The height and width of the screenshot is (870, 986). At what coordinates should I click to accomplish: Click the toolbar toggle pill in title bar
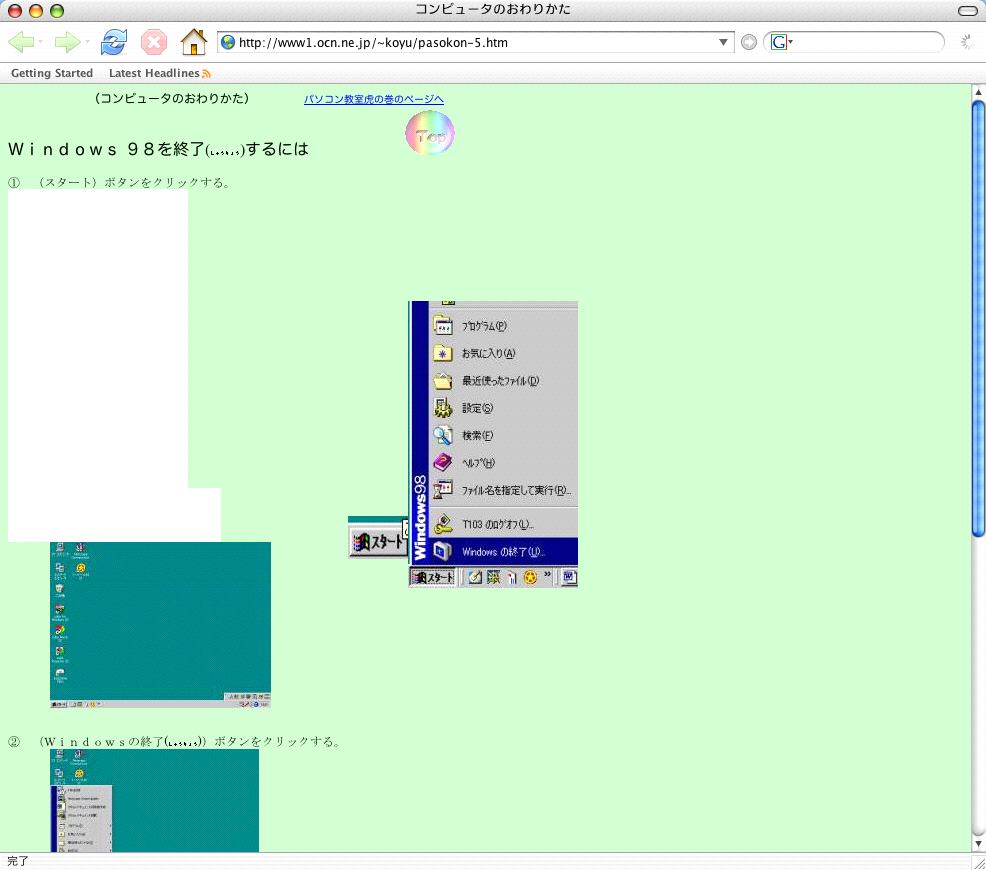click(x=967, y=11)
